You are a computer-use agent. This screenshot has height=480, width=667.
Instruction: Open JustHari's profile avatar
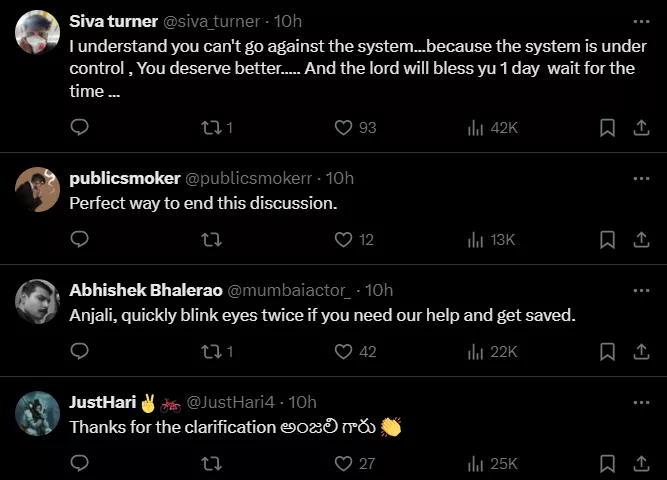click(38, 413)
